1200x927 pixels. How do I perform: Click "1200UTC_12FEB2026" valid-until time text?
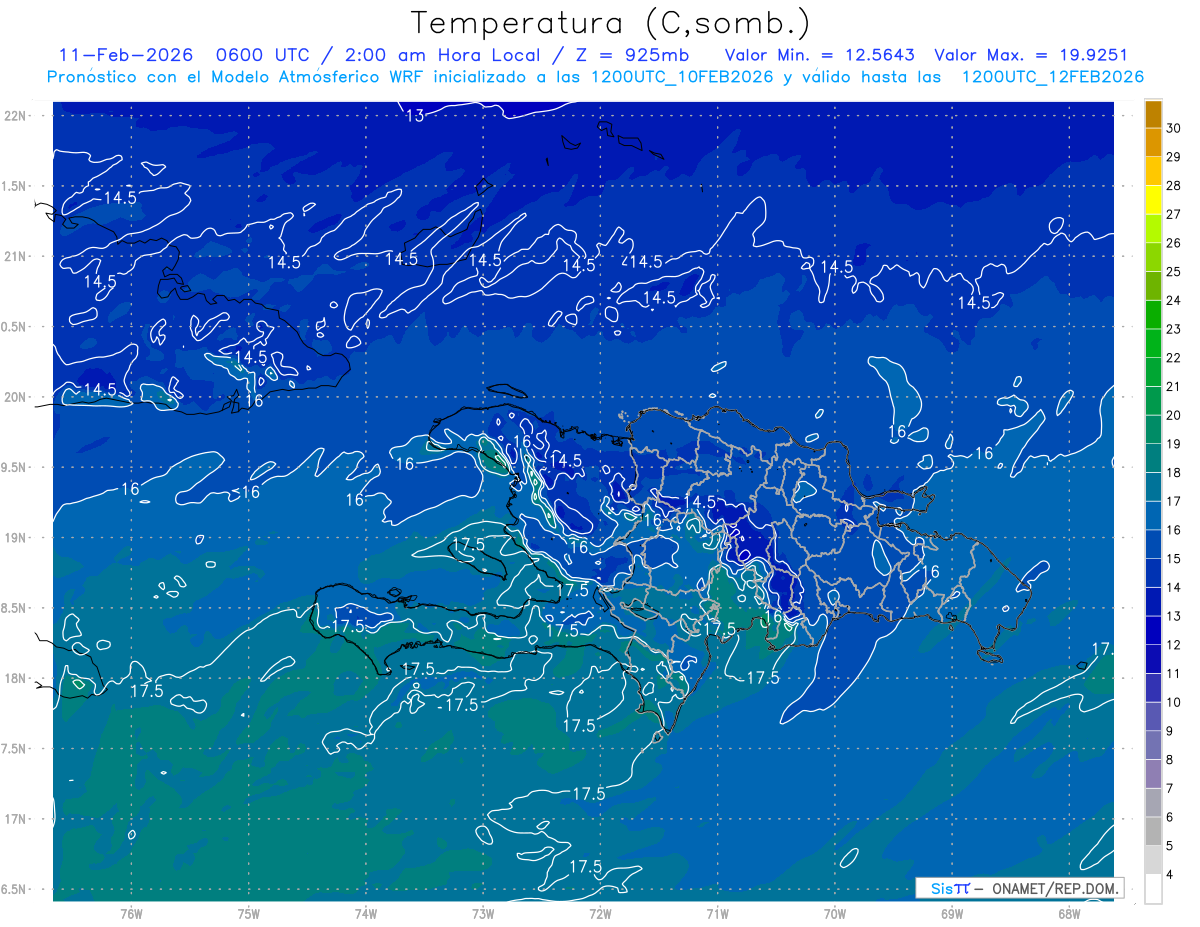point(1053,77)
